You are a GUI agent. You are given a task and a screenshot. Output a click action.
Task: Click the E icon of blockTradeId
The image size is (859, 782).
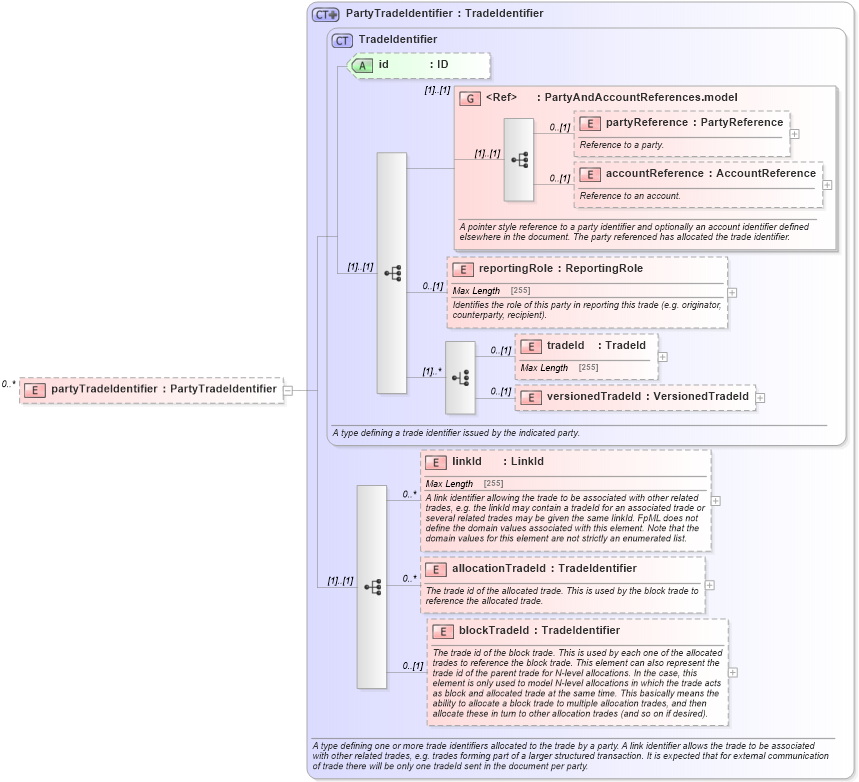click(443, 631)
